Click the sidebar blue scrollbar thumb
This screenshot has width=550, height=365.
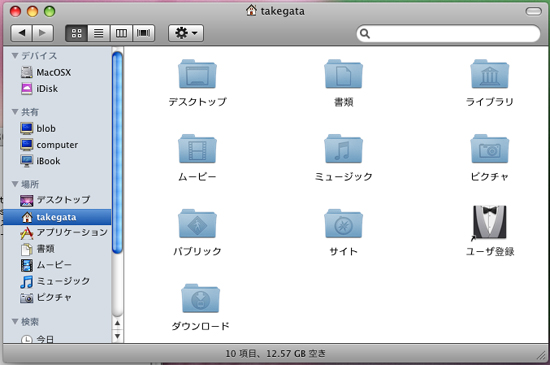pos(117,152)
